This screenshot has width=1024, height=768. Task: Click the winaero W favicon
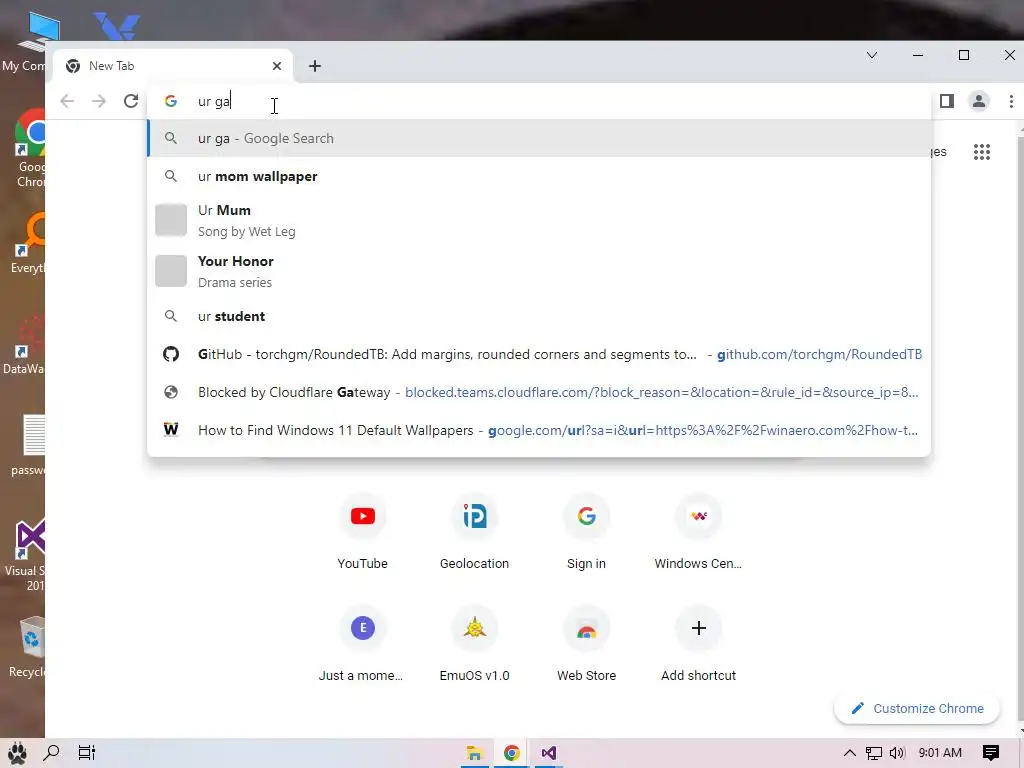click(171, 430)
